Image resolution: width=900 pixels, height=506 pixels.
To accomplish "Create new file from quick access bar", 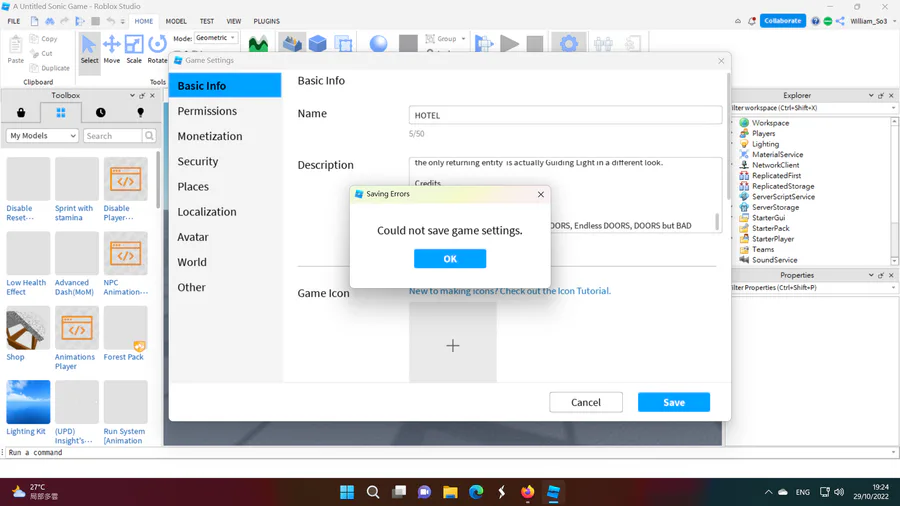I will (x=34, y=21).
